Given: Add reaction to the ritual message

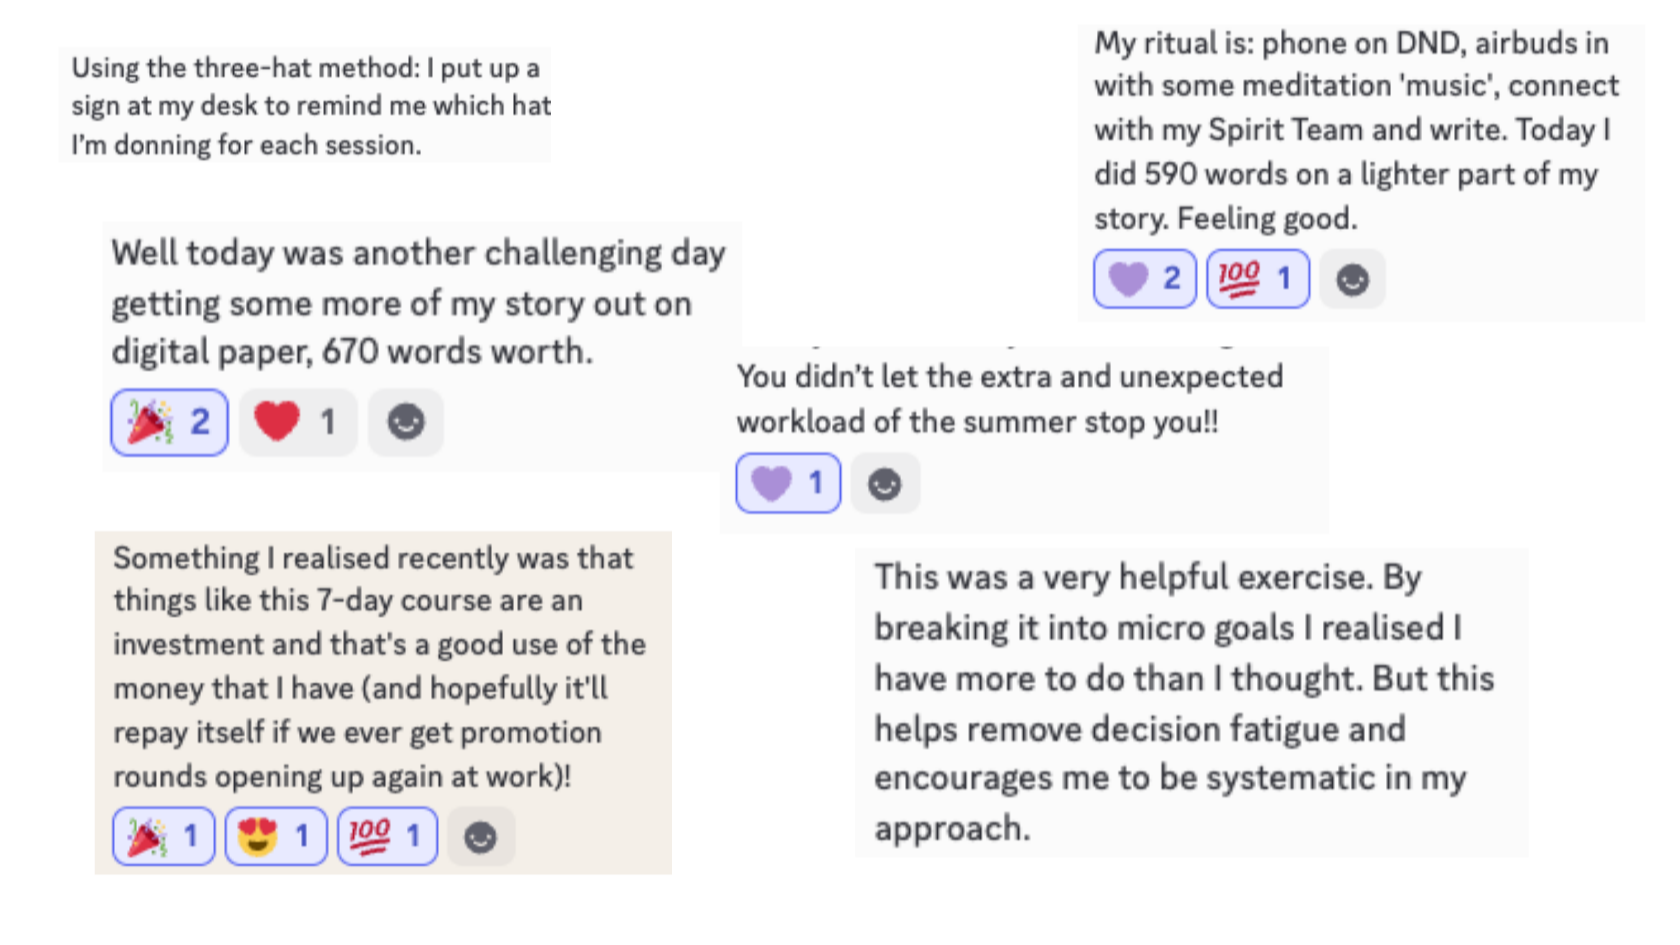Looking at the screenshot, I should [1352, 279].
